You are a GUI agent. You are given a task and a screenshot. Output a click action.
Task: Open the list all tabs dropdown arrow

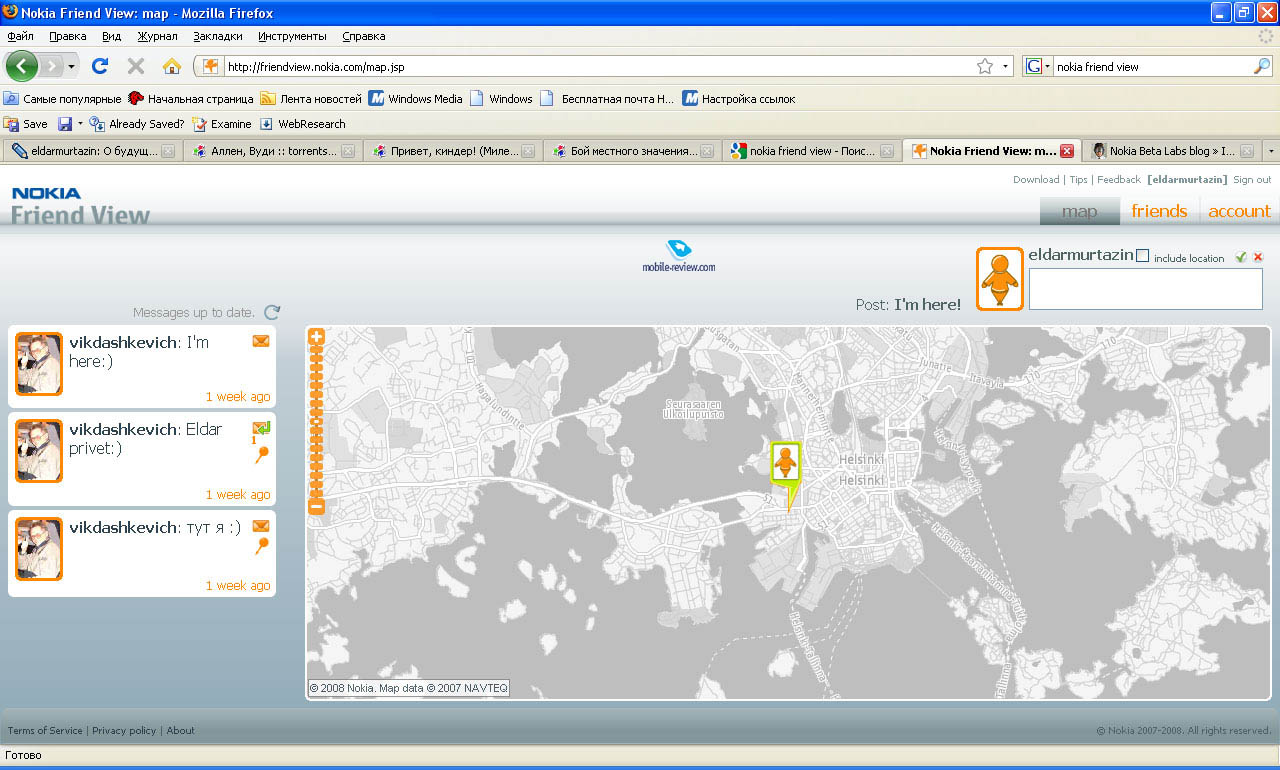click(1270, 151)
